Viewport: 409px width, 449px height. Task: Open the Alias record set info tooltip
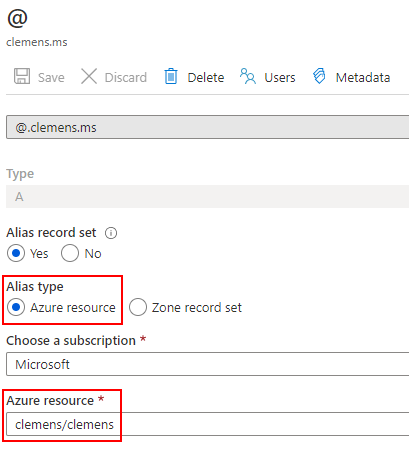111,233
